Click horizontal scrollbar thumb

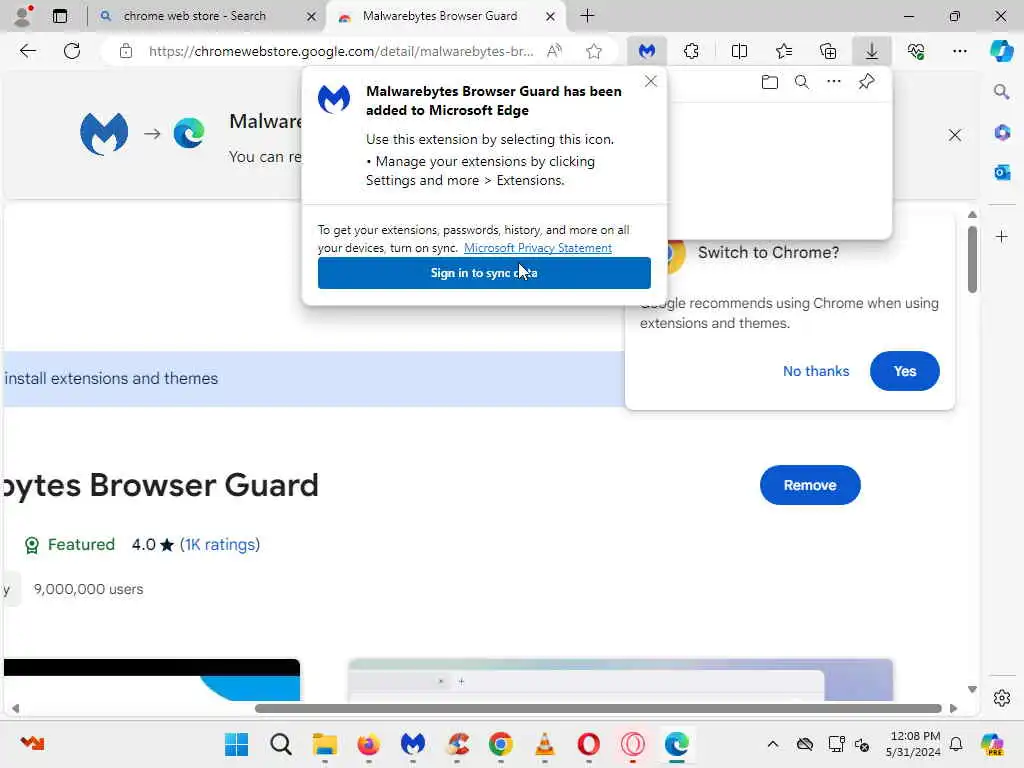(x=598, y=709)
